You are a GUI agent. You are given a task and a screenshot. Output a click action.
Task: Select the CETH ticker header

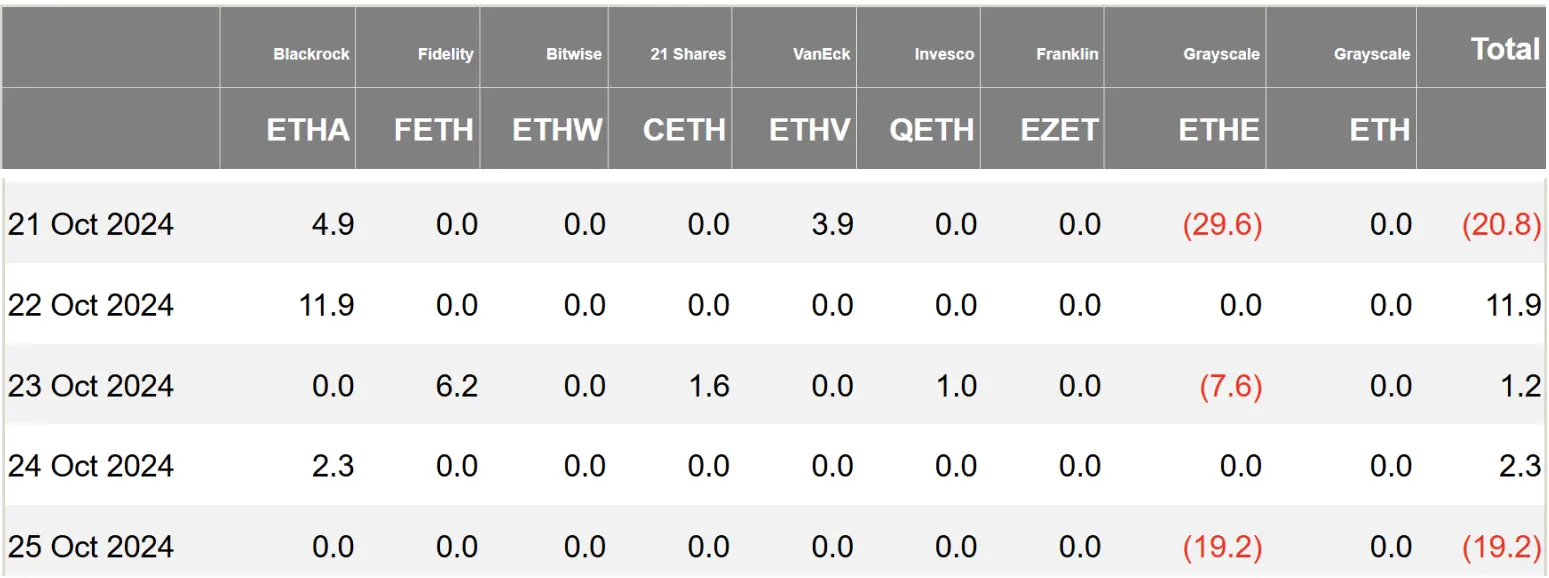[684, 130]
